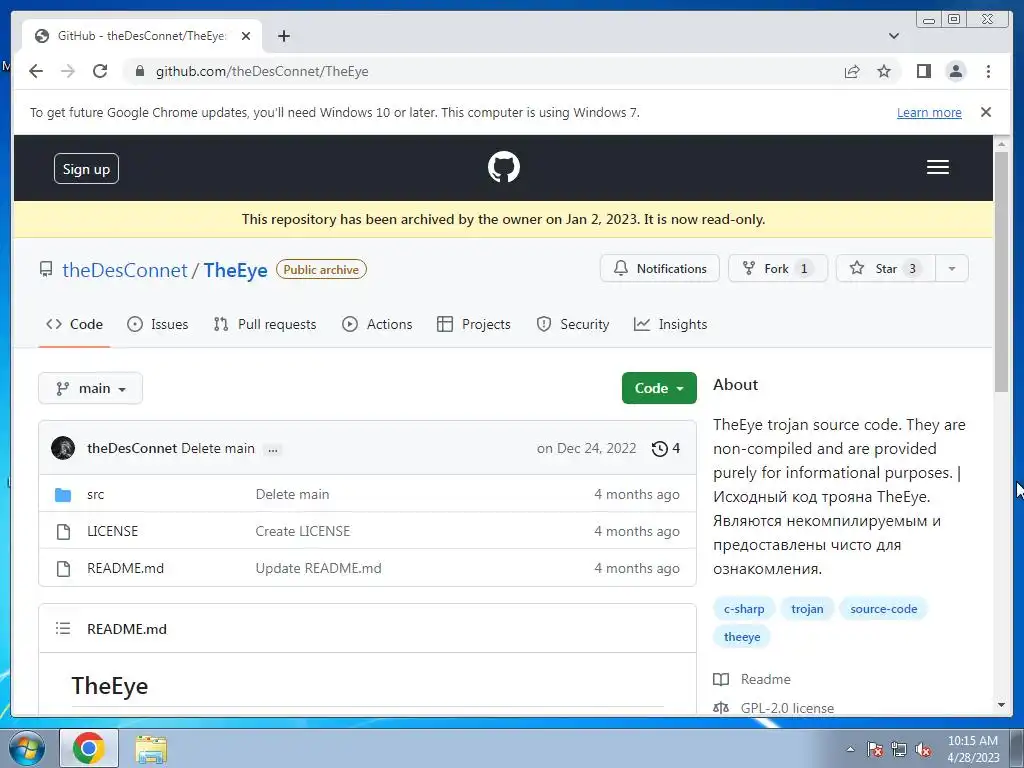Click the Readme book icon
Screen dimensions: 1024x768
[x=721, y=679]
